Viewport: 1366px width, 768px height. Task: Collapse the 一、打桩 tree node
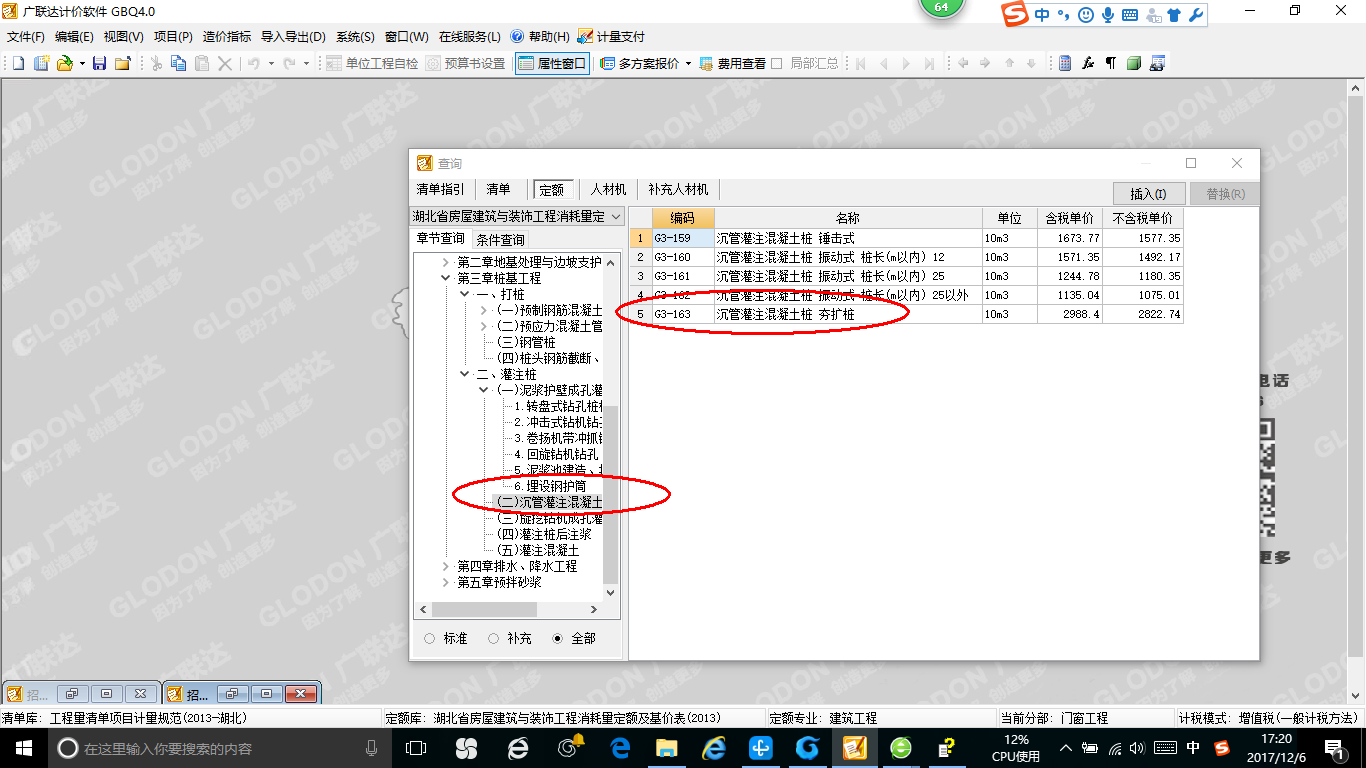(x=465, y=294)
